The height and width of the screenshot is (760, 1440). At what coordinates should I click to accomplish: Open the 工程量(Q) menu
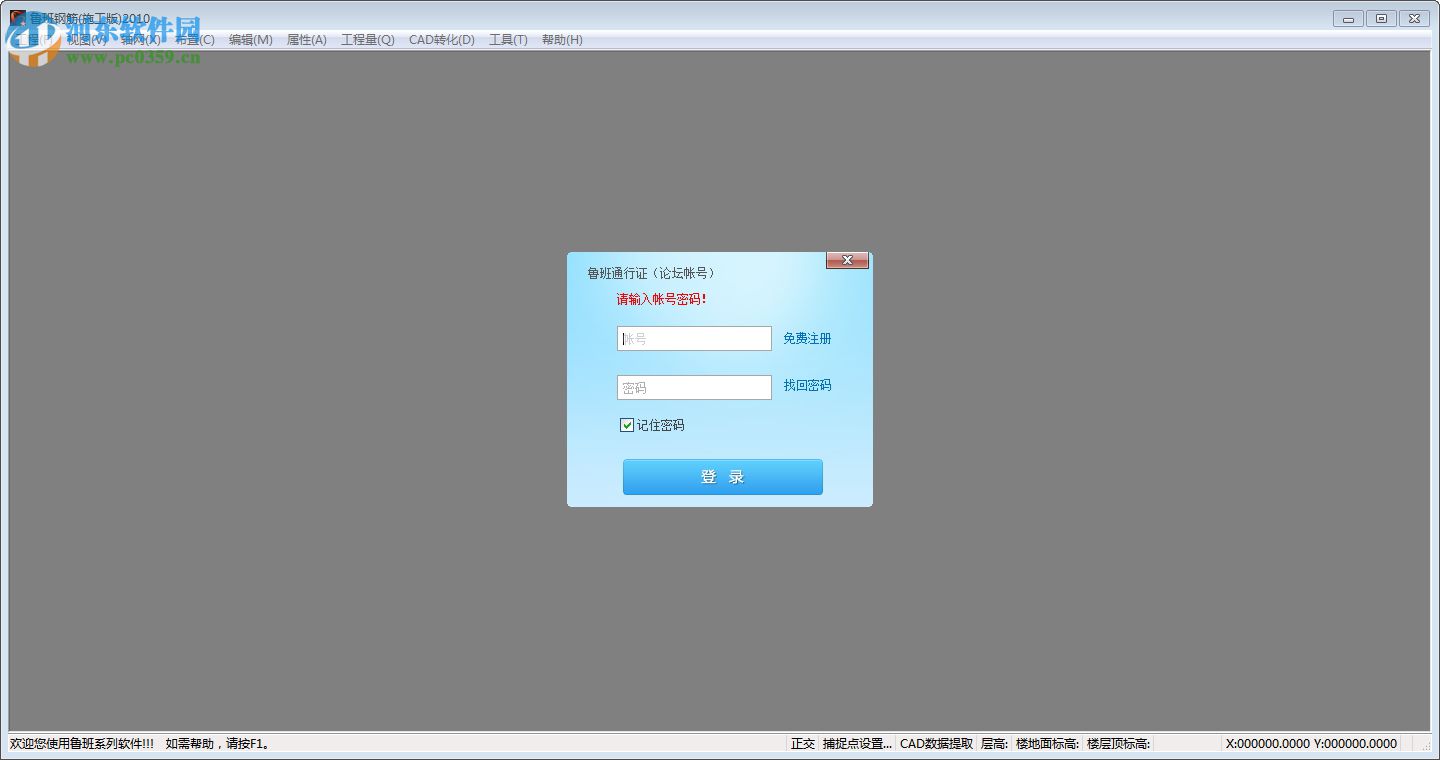click(367, 39)
